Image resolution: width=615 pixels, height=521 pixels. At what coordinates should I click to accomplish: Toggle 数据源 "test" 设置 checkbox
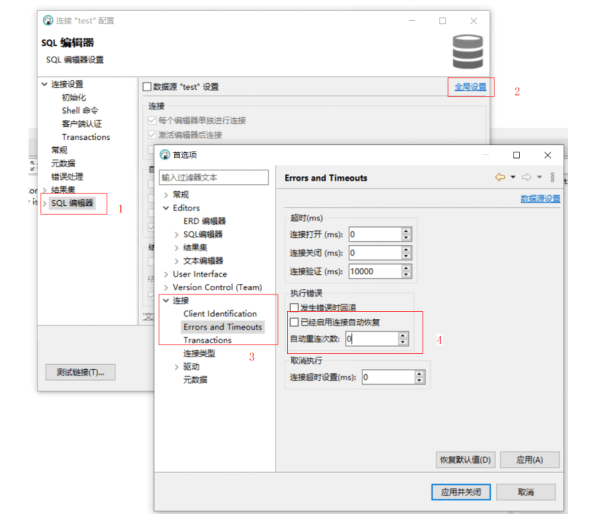[147, 87]
